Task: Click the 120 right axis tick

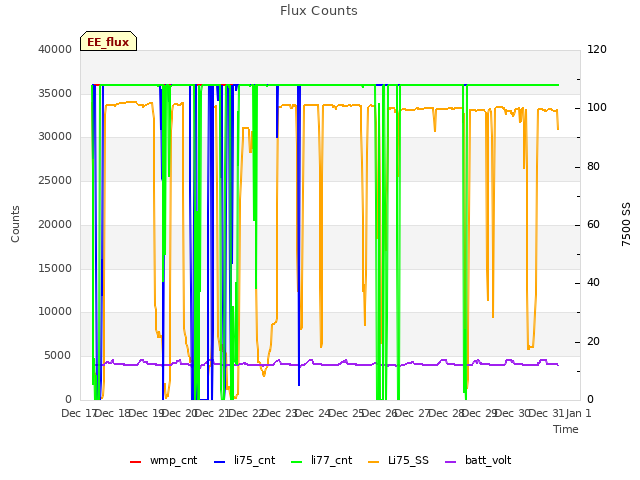Action: click(597, 49)
